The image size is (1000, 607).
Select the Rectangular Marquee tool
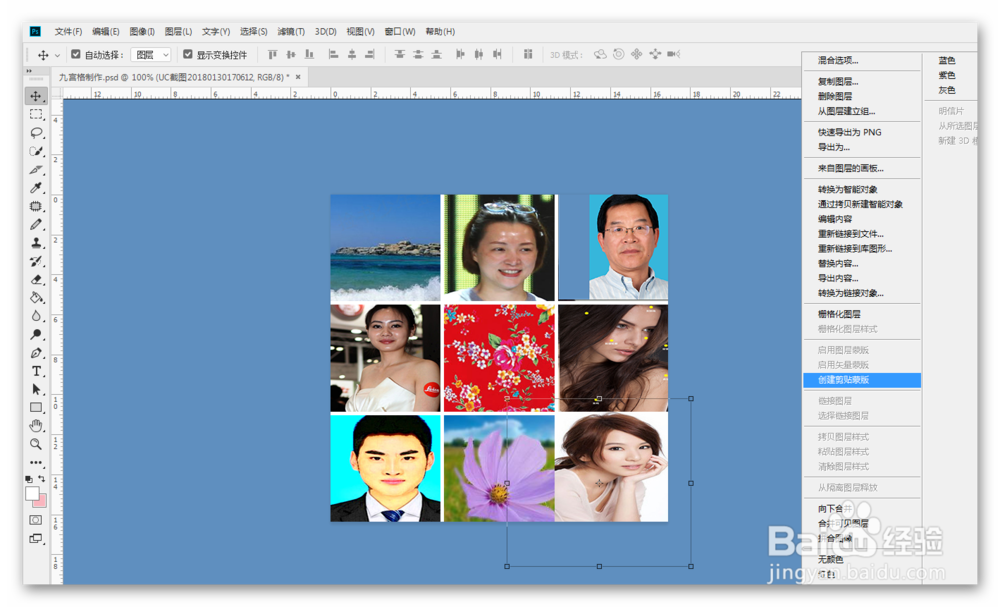coord(36,115)
